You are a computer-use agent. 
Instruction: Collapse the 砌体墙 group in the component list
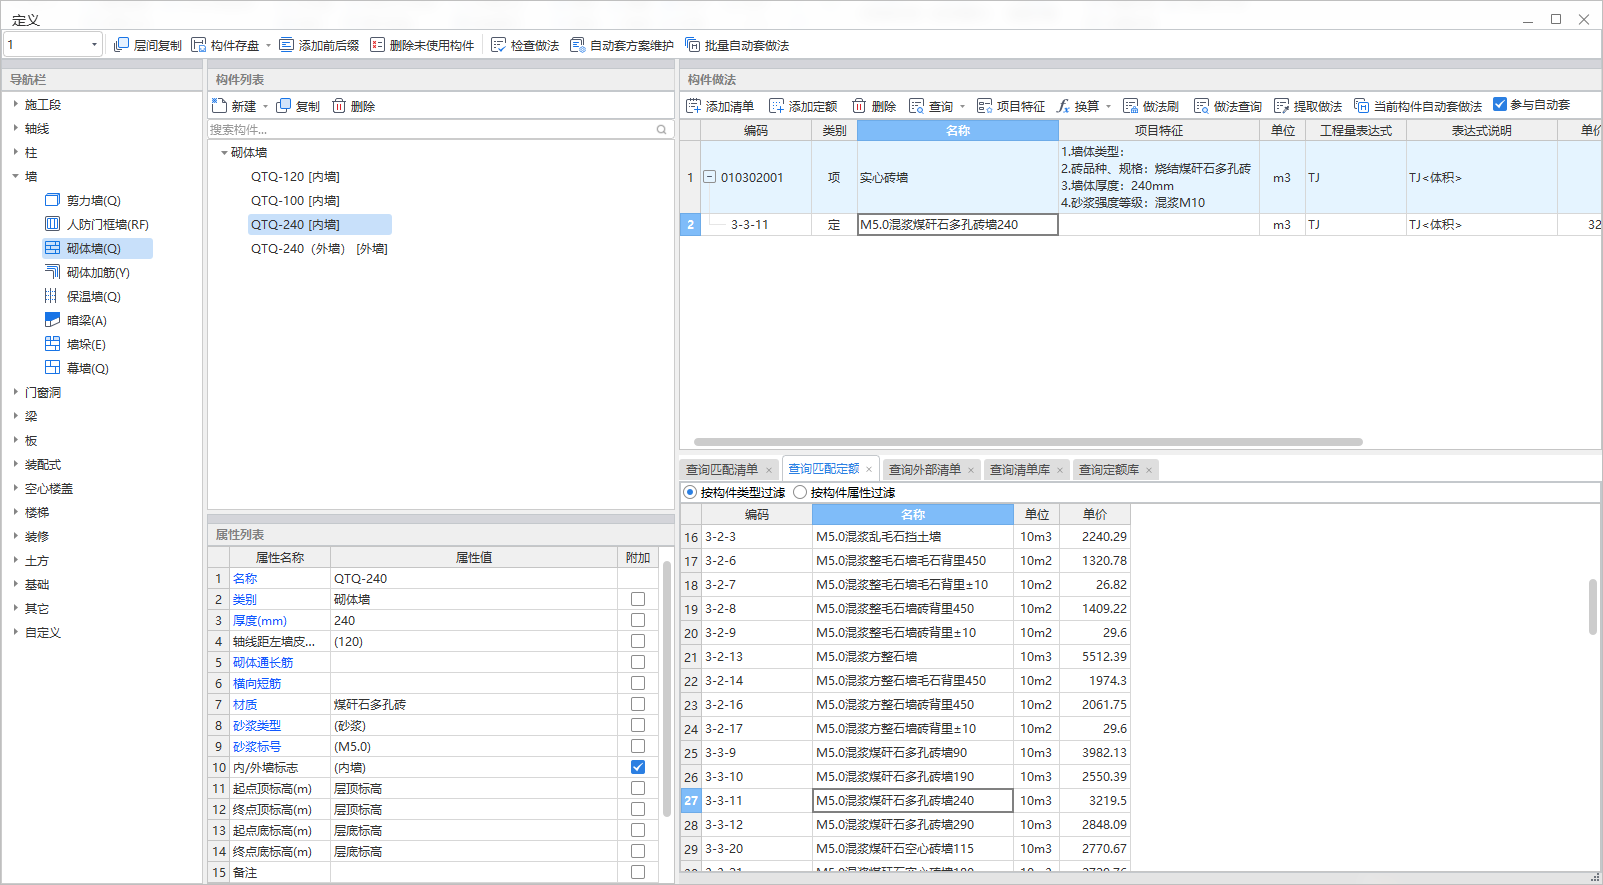(x=224, y=153)
